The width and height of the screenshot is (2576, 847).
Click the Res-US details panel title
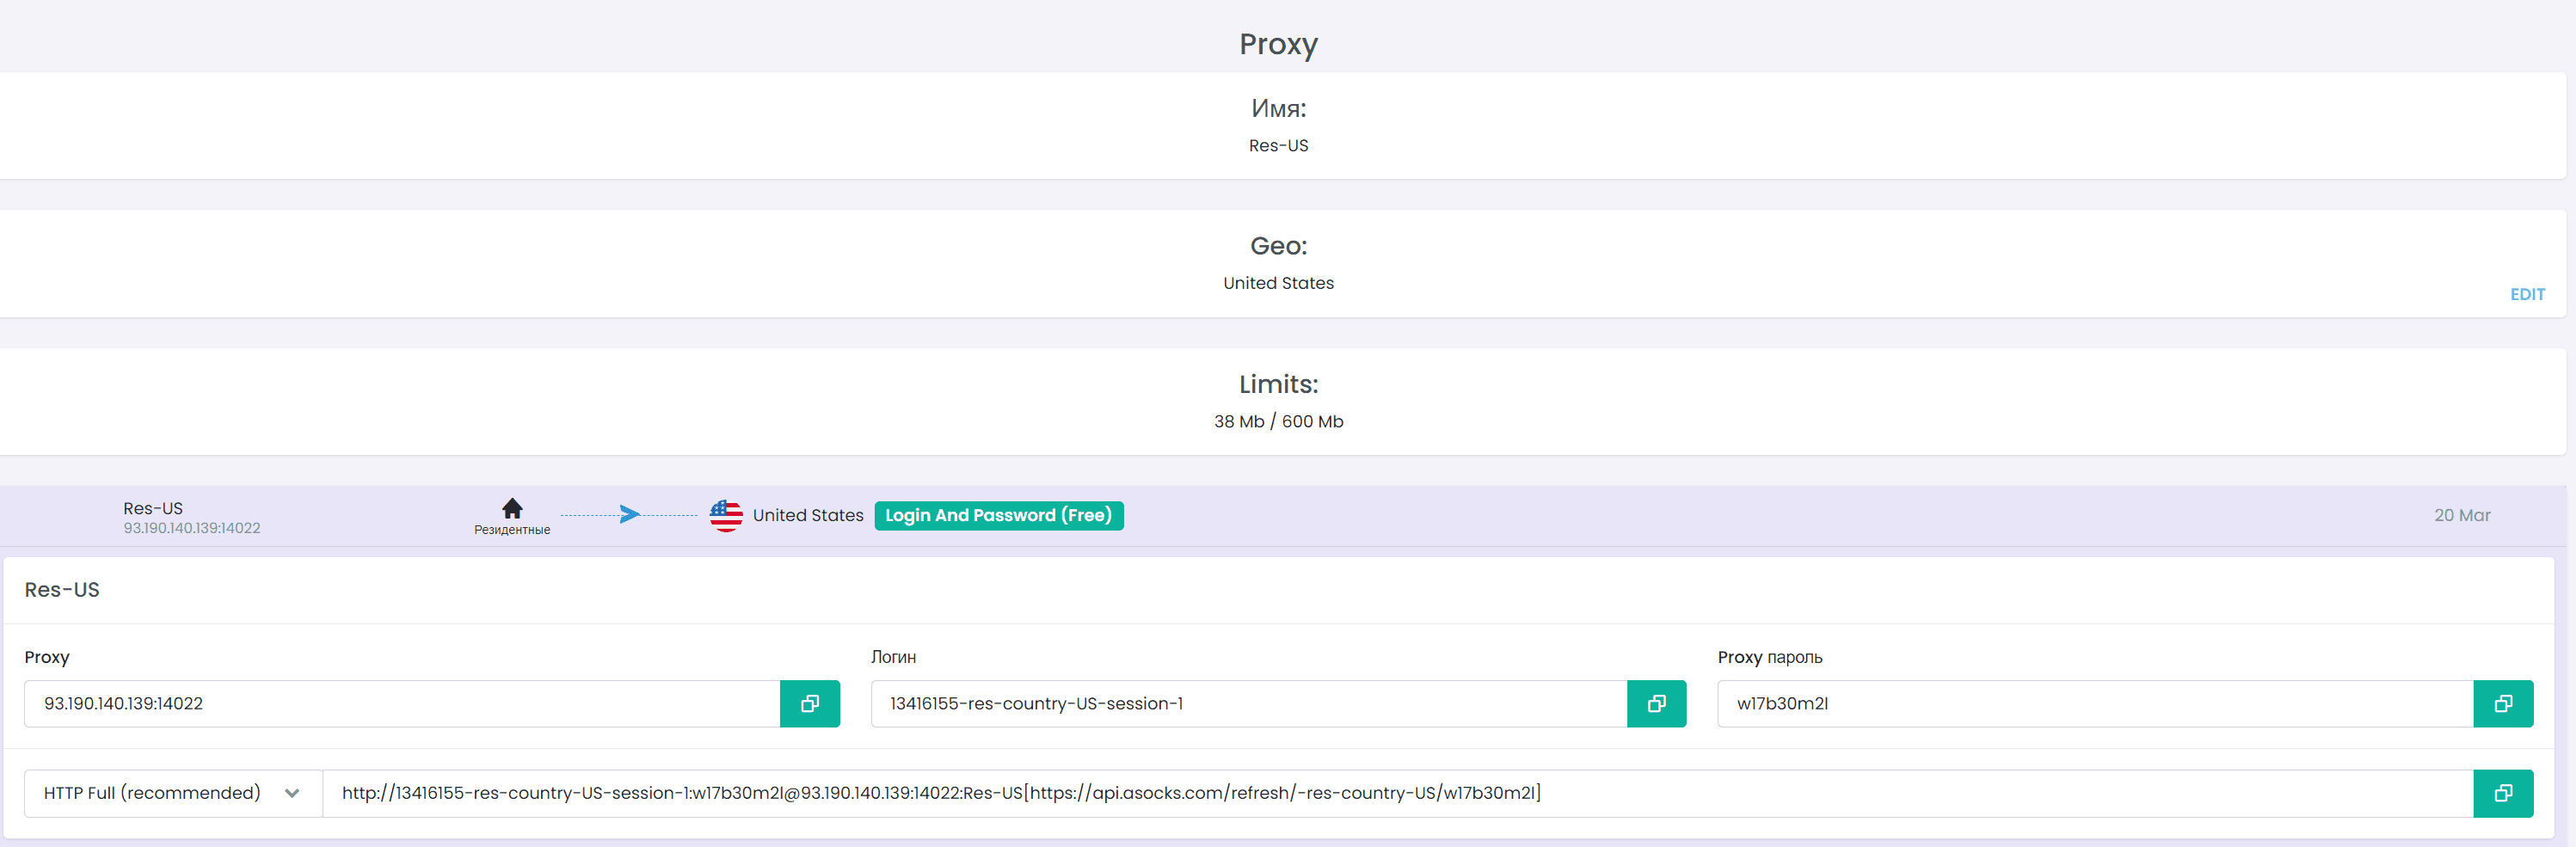[x=62, y=590]
